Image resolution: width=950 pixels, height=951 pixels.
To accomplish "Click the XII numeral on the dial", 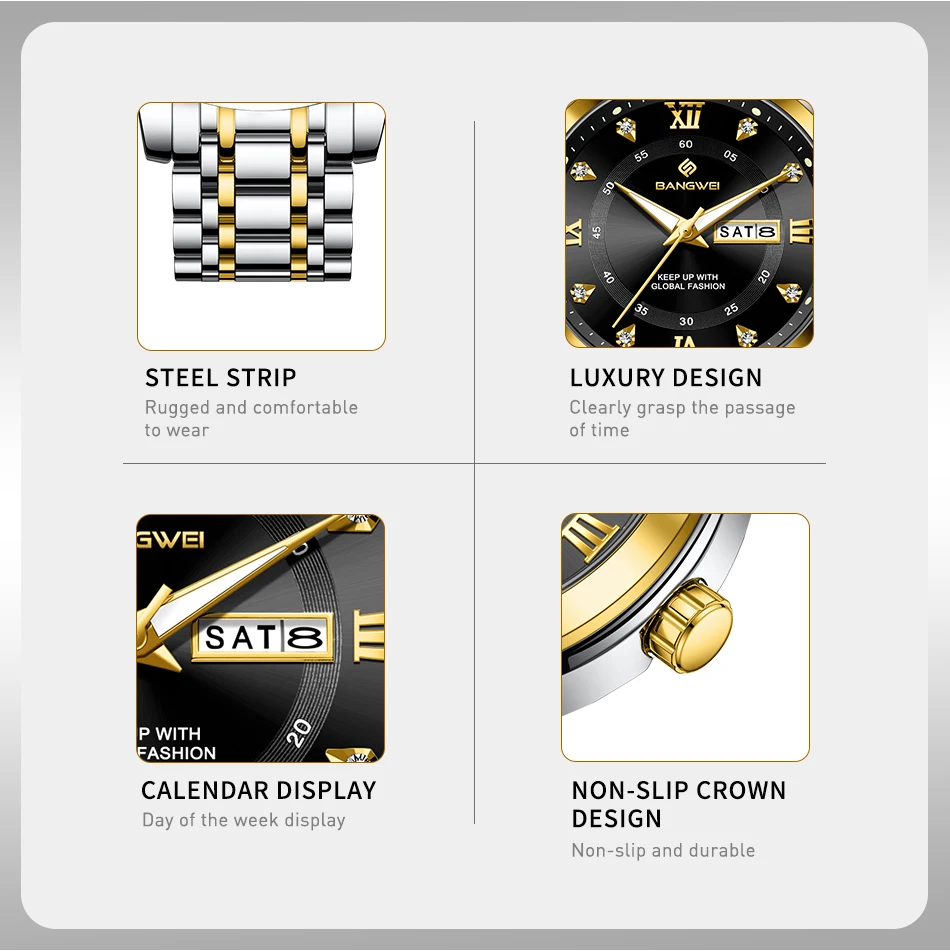I will click(685, 115).
